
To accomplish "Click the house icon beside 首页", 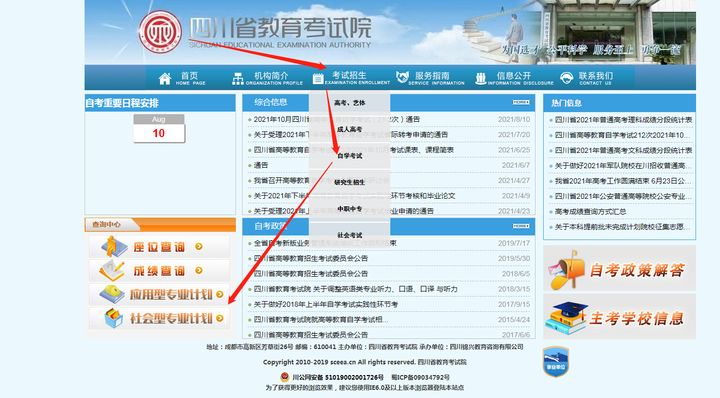I will coord(165,78).
